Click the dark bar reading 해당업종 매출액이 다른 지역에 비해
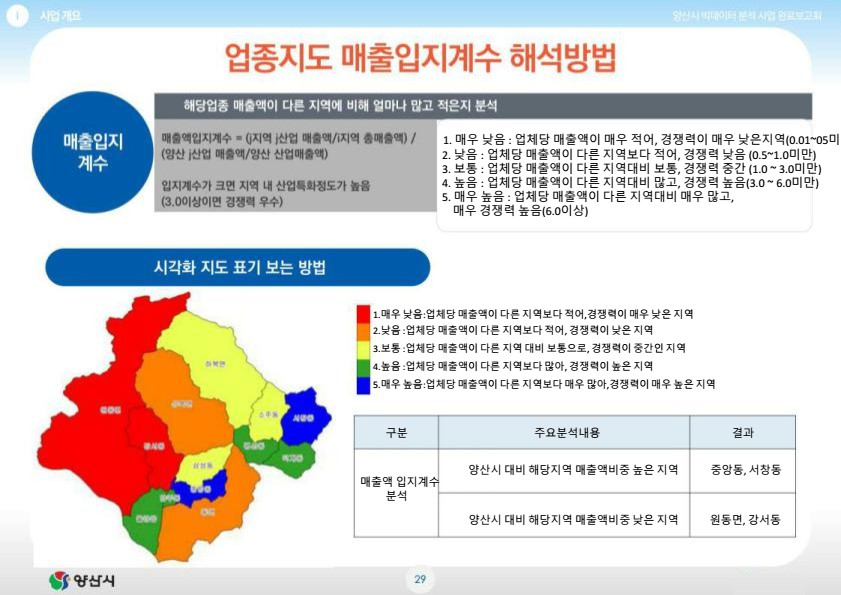 (483, 106)
